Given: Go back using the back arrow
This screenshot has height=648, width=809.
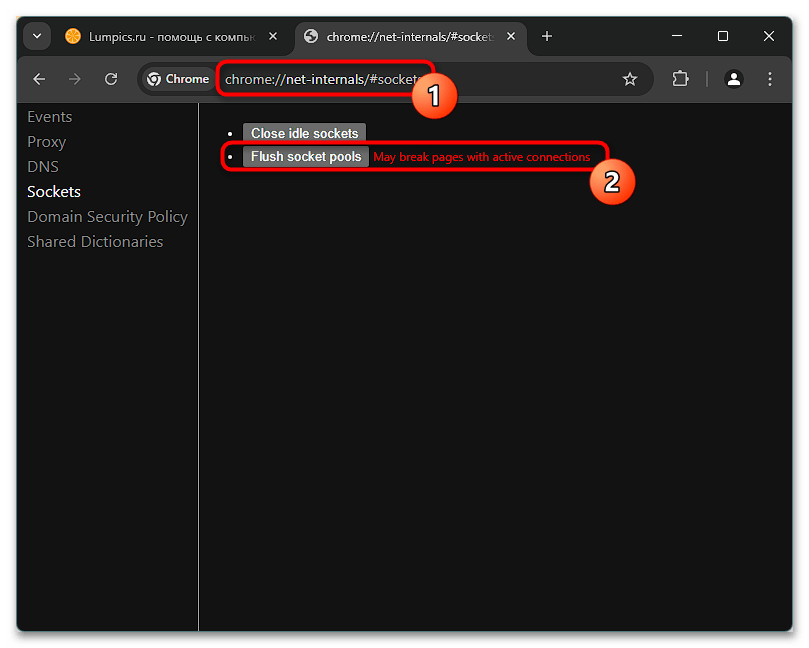Looking at the screenshot, I should coord(39,79).
